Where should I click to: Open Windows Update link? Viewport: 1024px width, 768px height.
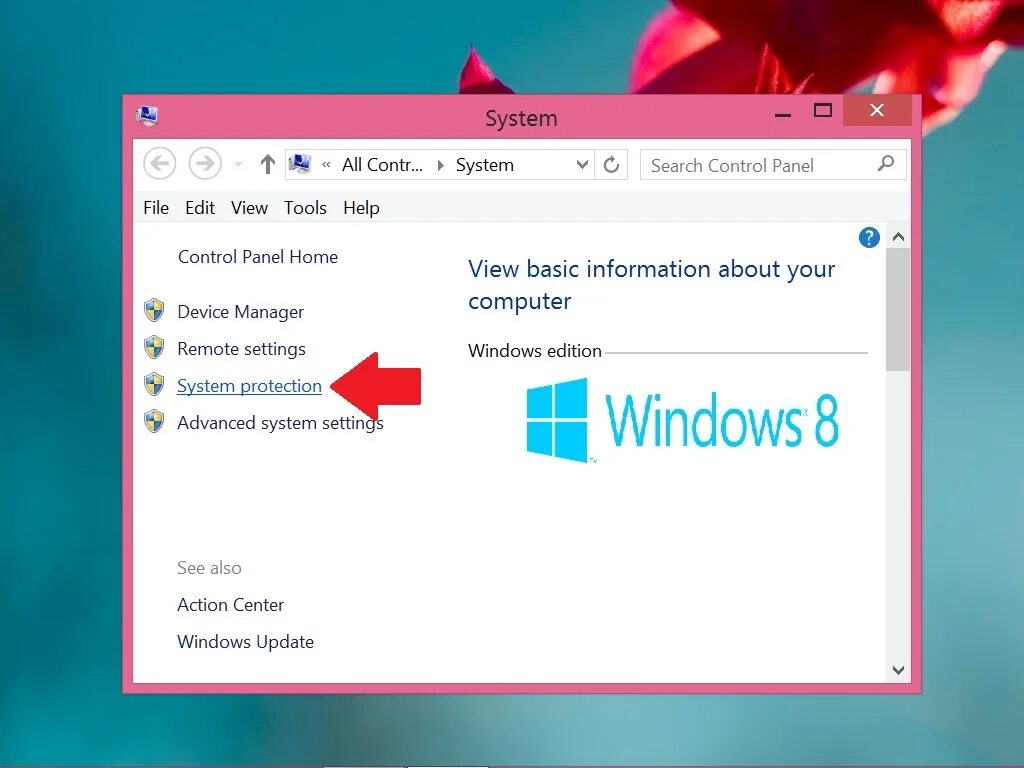(246, 642)
